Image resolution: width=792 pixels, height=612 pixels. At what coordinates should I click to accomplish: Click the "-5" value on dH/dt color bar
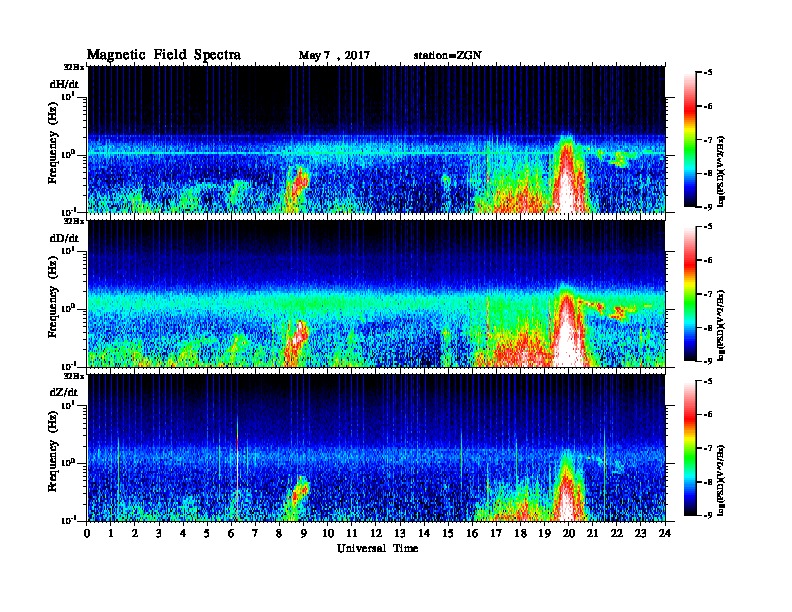tap(708, 73)
